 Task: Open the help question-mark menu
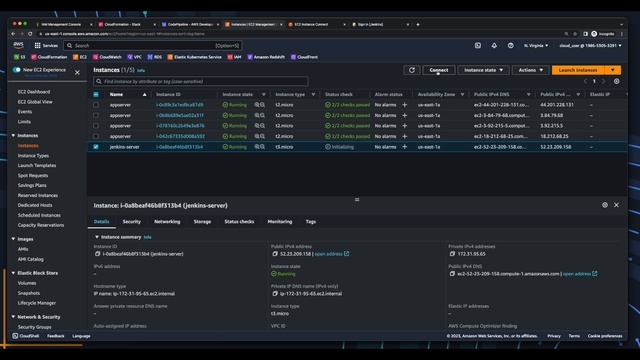coord(511,45)
